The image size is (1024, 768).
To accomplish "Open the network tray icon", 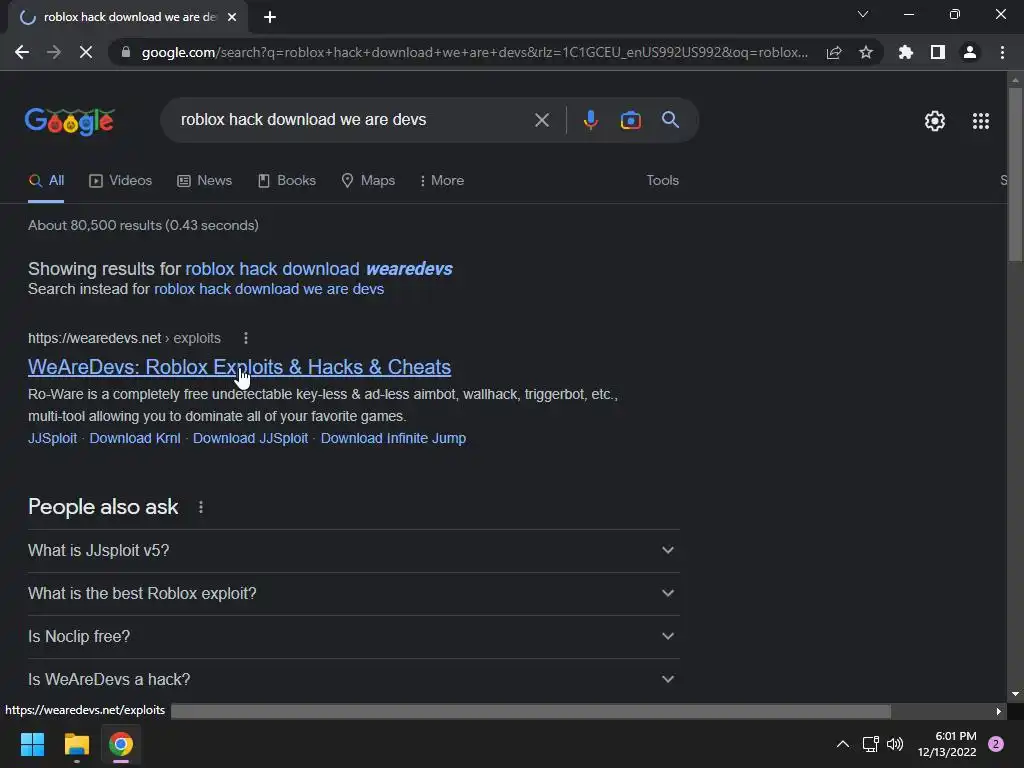I will [871, 744].
